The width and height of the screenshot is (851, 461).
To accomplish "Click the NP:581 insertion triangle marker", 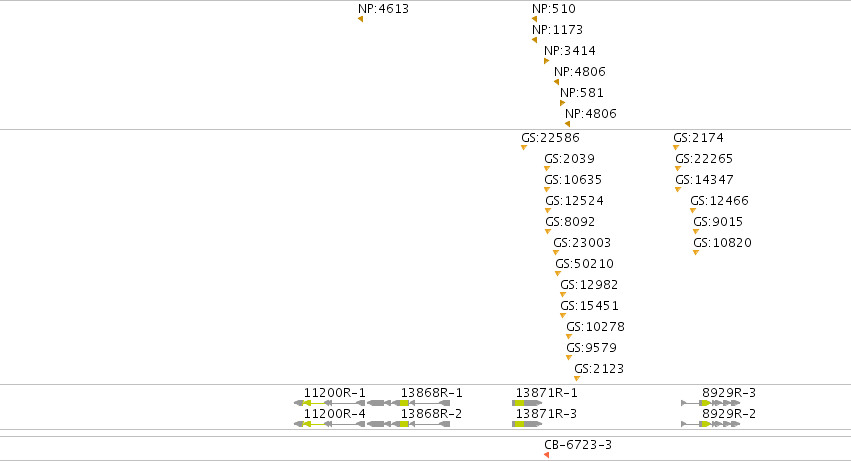I will pos(562,103).
